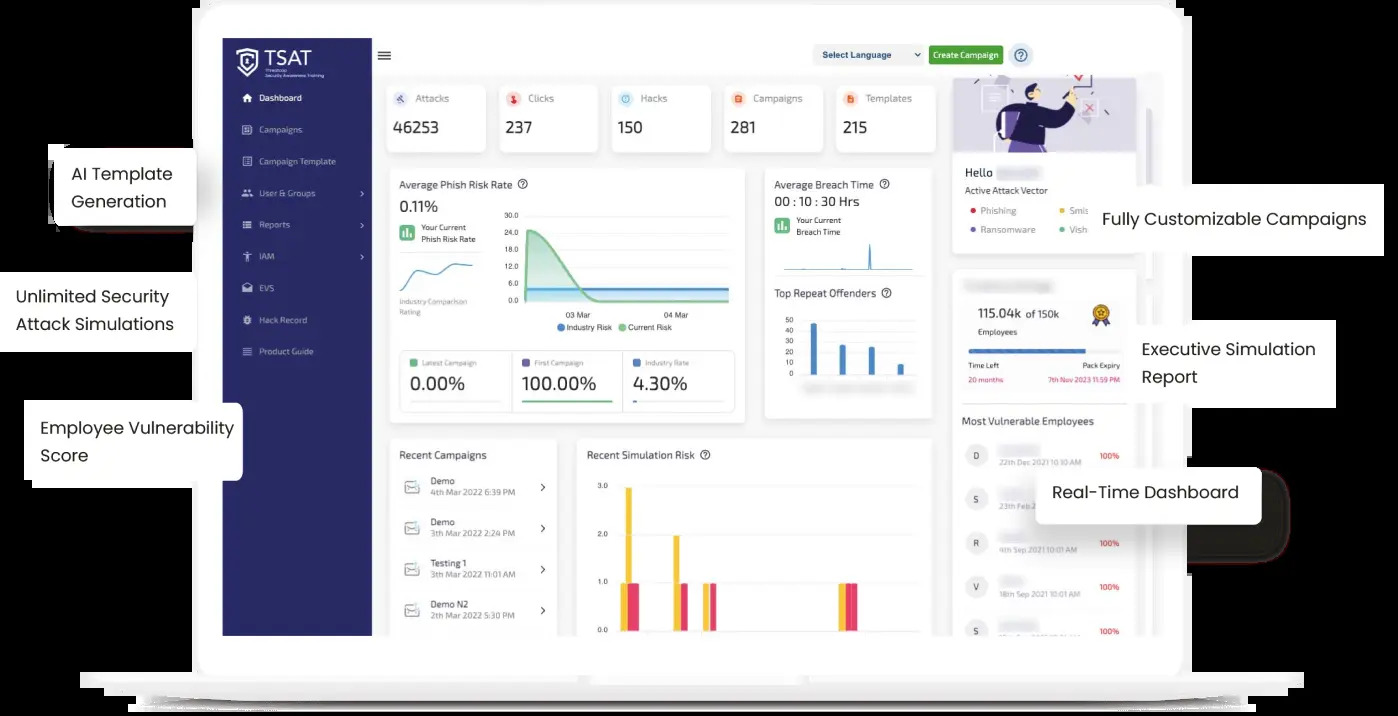
Task: Click the hamburger menu icon
Action: [x=384, y=56]
